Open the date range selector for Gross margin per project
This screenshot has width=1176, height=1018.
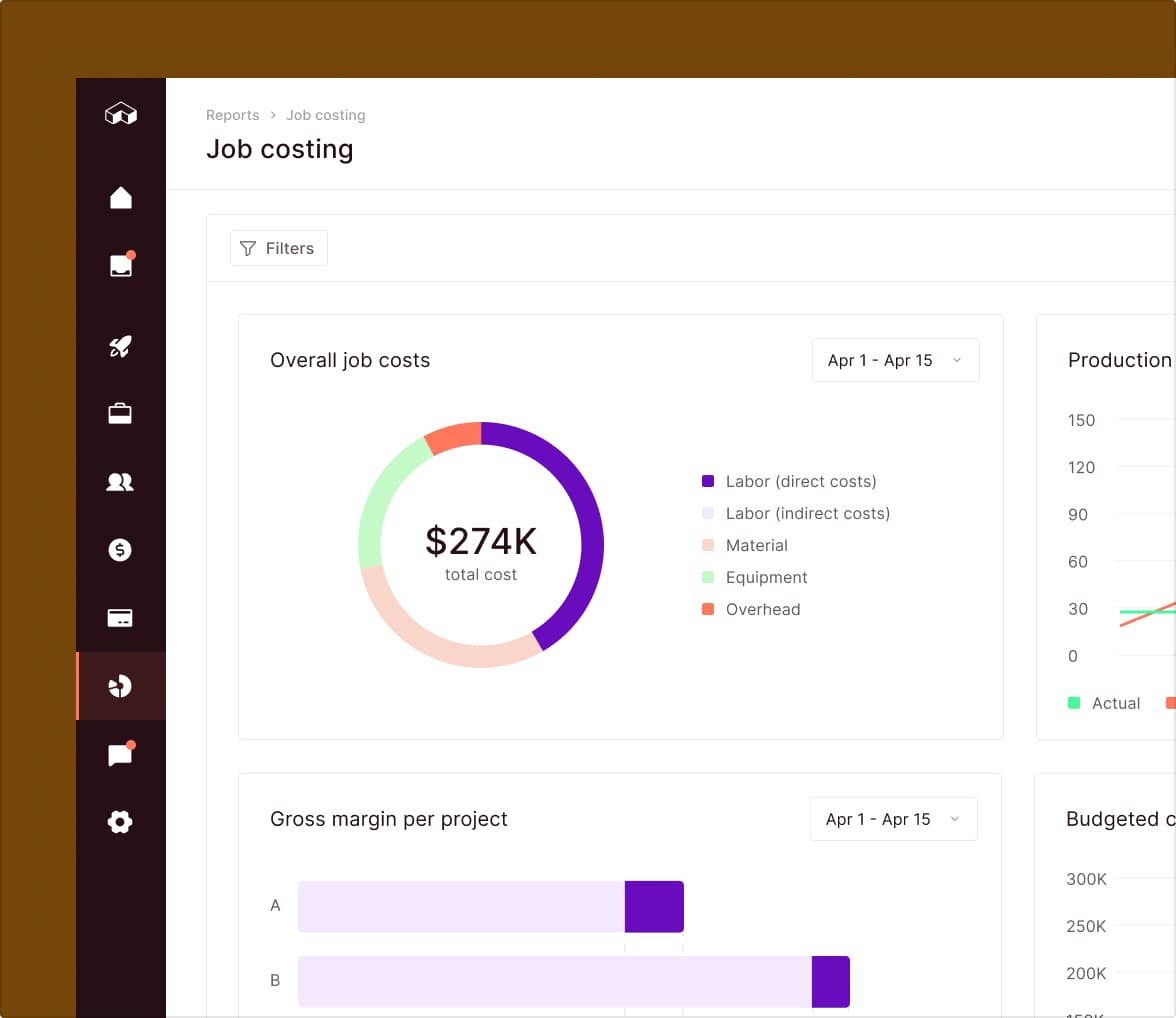click(892, 818)
